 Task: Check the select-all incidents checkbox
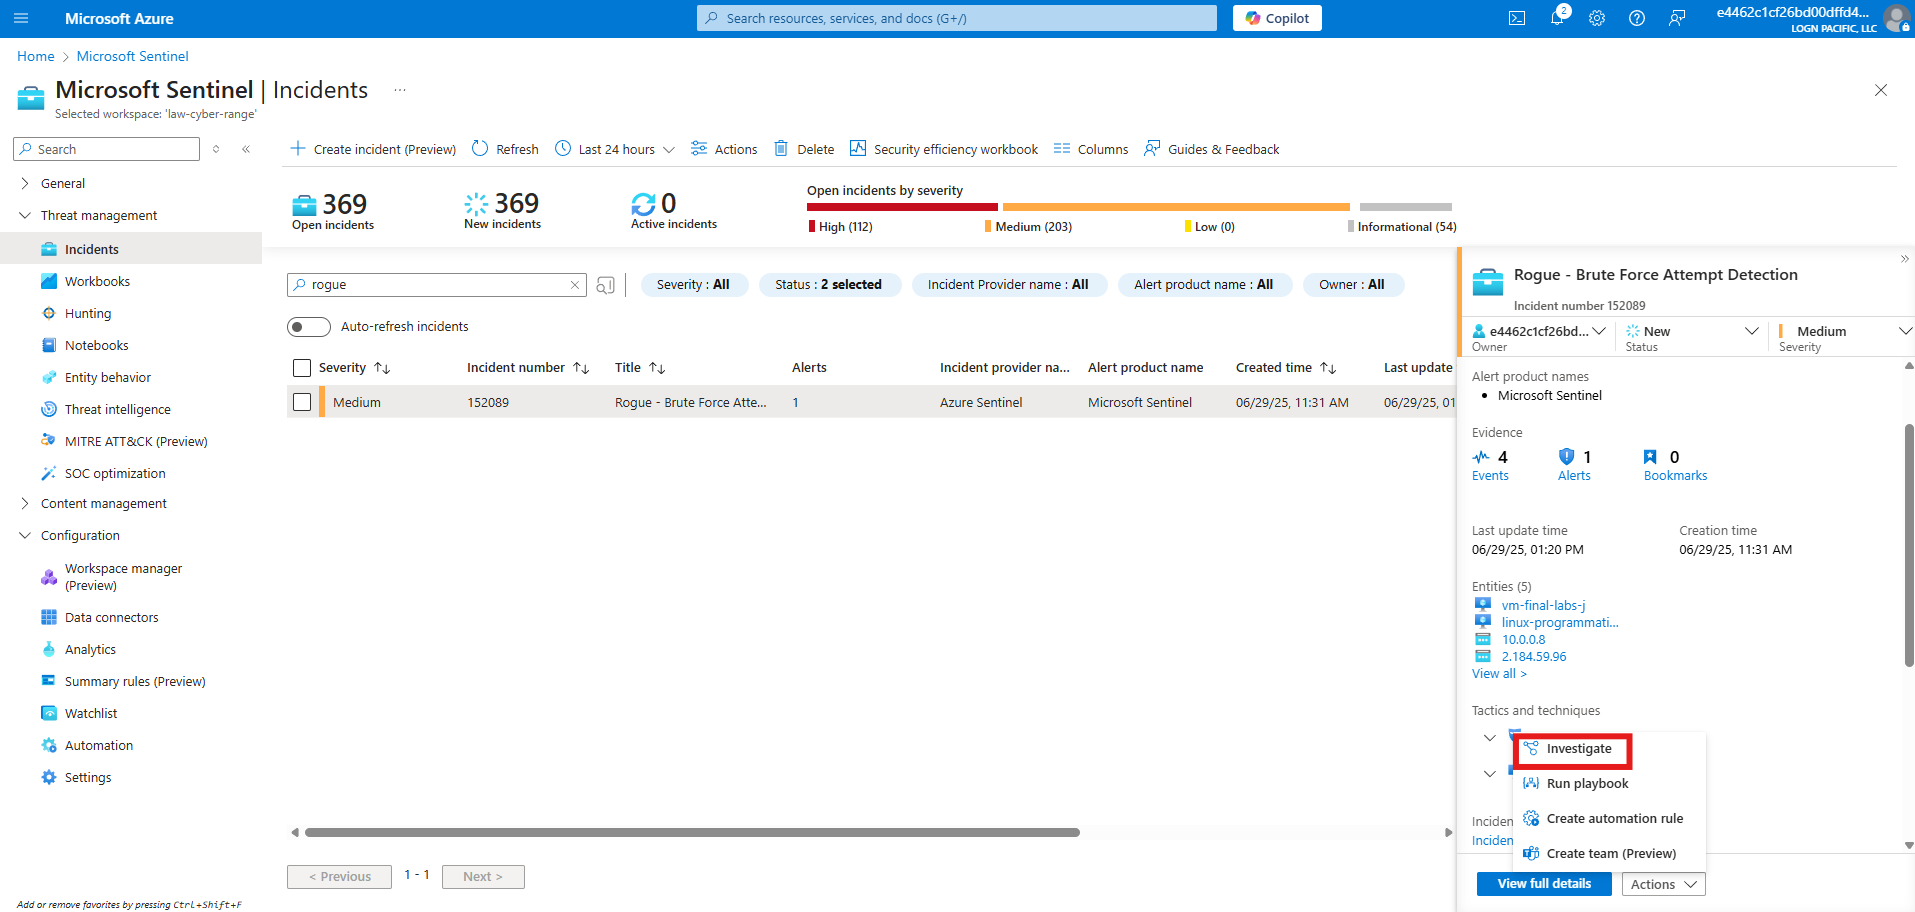click(x=302, y=368)
